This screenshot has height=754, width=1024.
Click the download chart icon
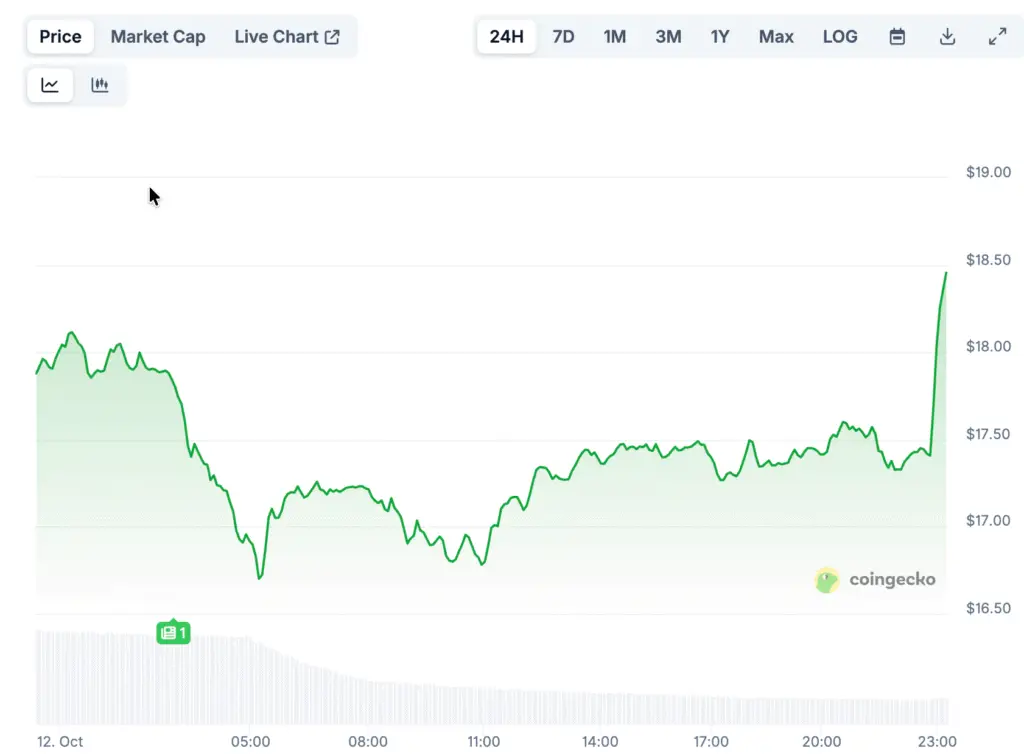(x=947, y=37)
